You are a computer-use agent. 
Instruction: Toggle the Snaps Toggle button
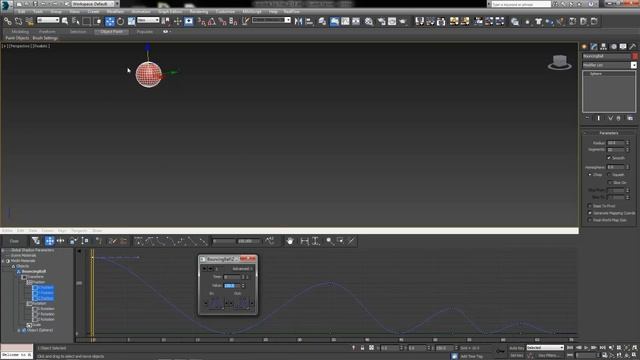click(202, 21)
